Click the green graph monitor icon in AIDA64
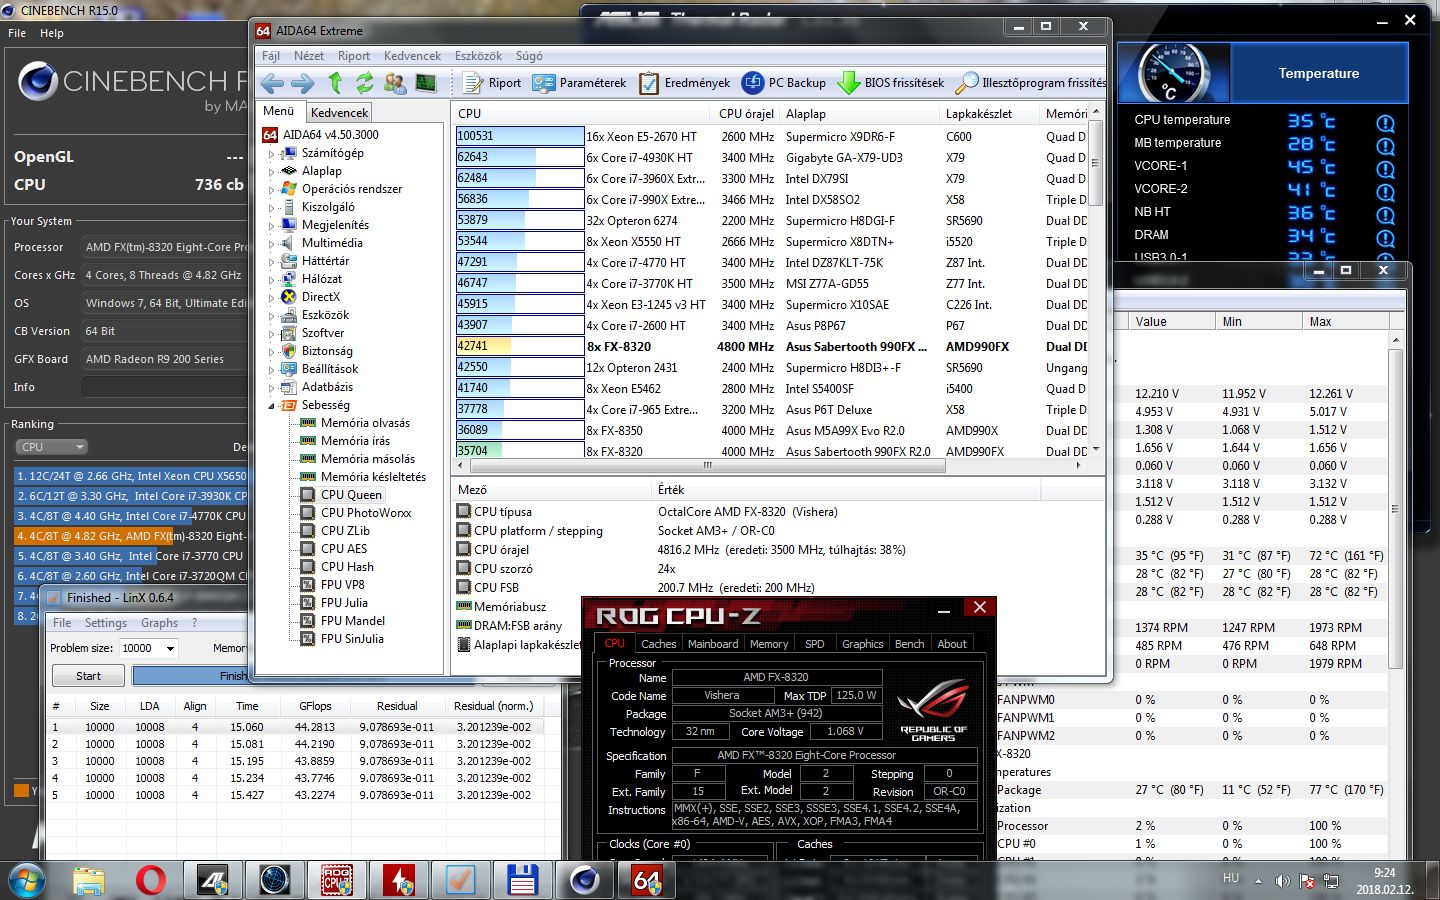The image size is (1440, 900). (426, 83)
